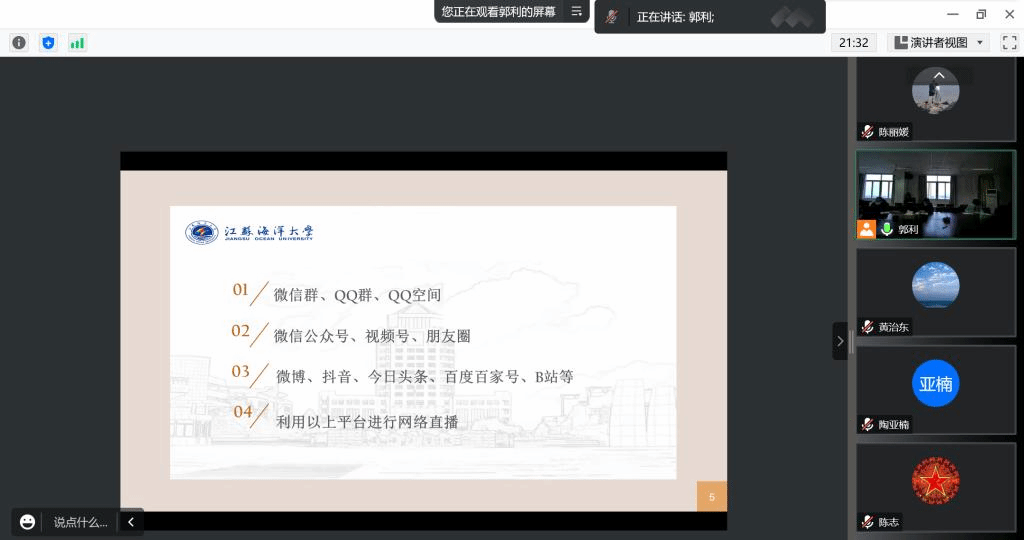Toggle the muted mic icon for 陶亚楠
Image resolution: width=1024 pixels, height=540 pixels.
point(867,425)
